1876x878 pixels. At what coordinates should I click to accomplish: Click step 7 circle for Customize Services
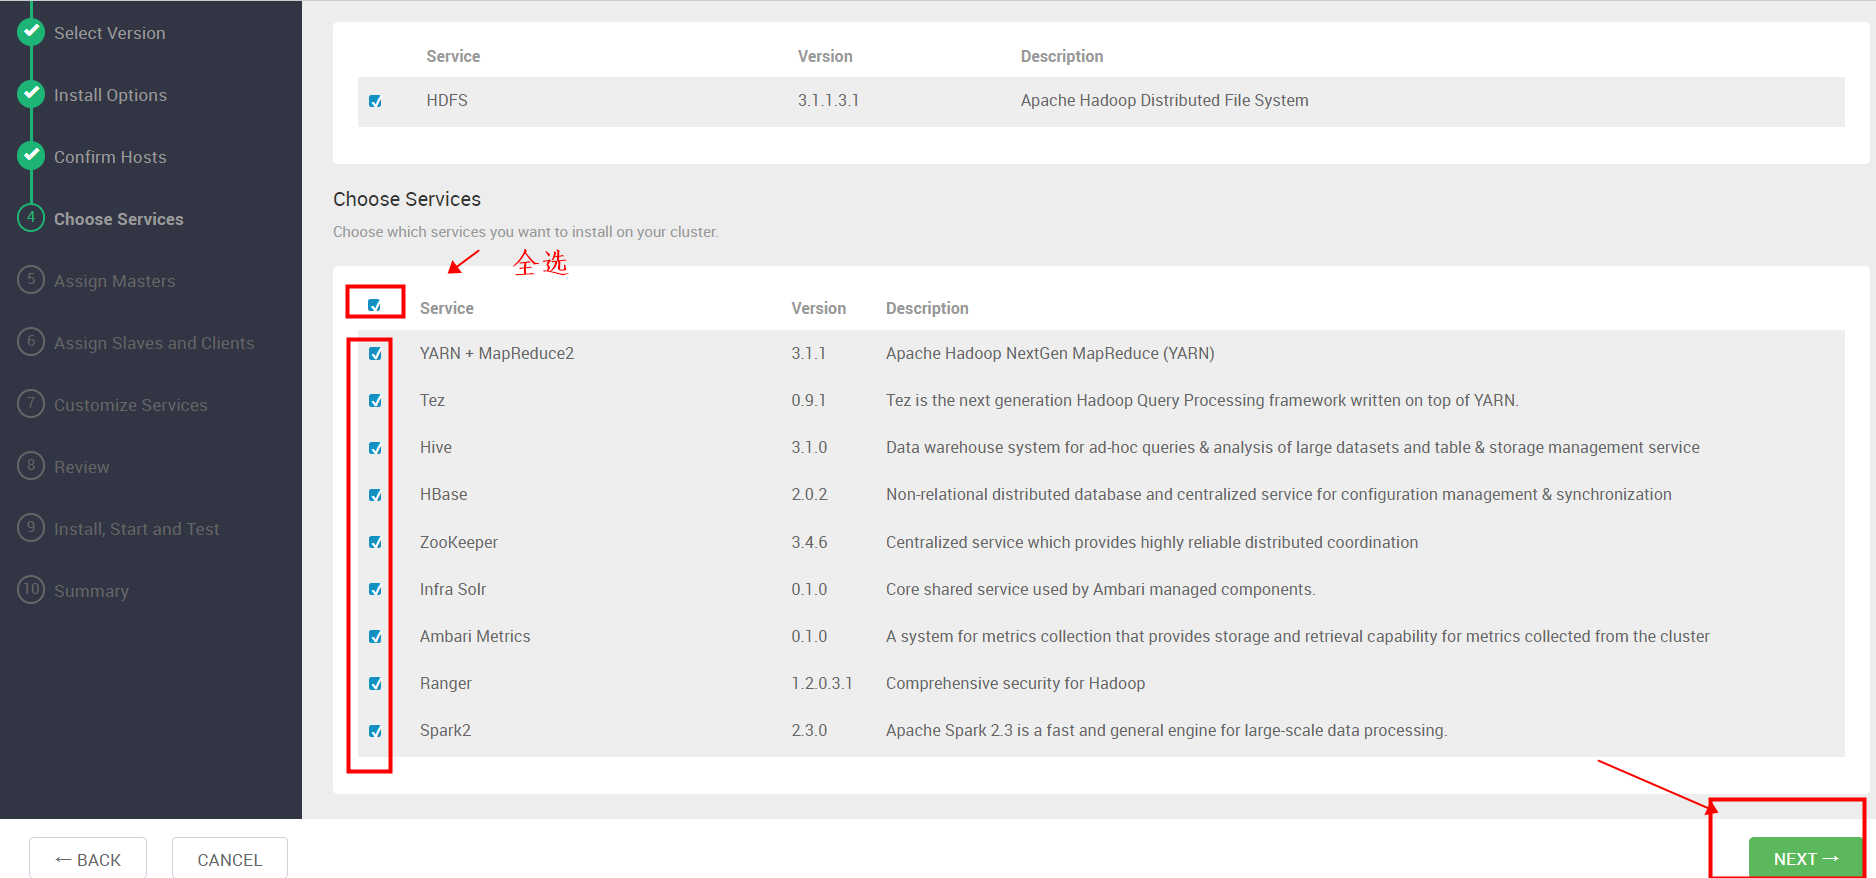coord(31,404)
